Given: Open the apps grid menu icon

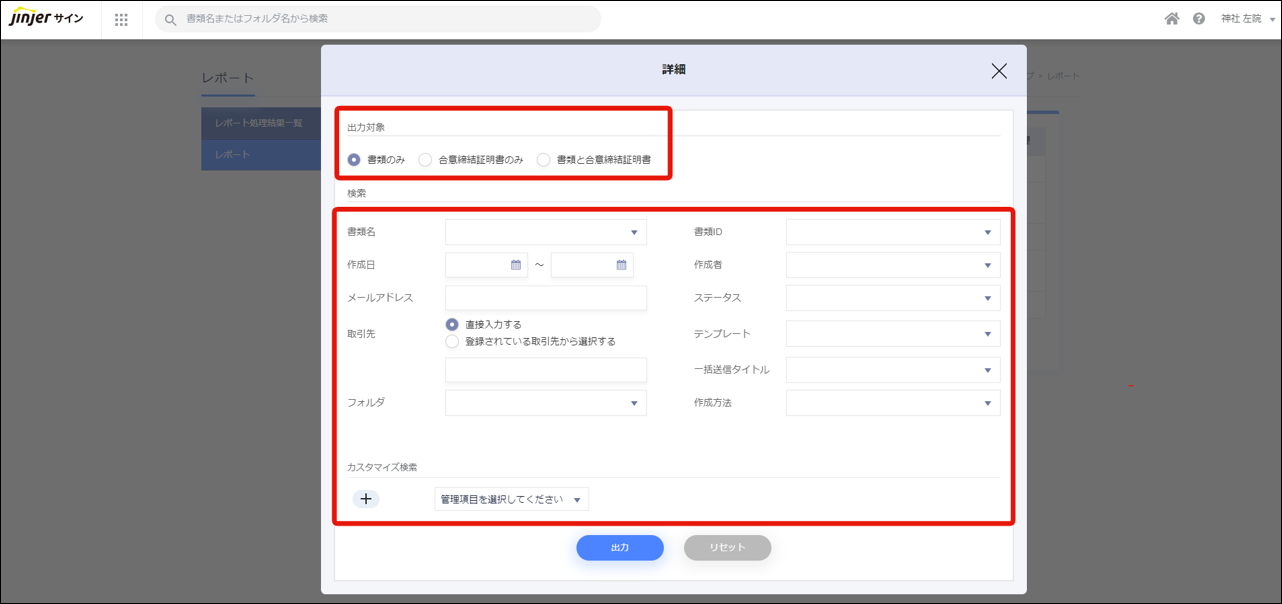Looking at the screenshot, I should [121, 19].
